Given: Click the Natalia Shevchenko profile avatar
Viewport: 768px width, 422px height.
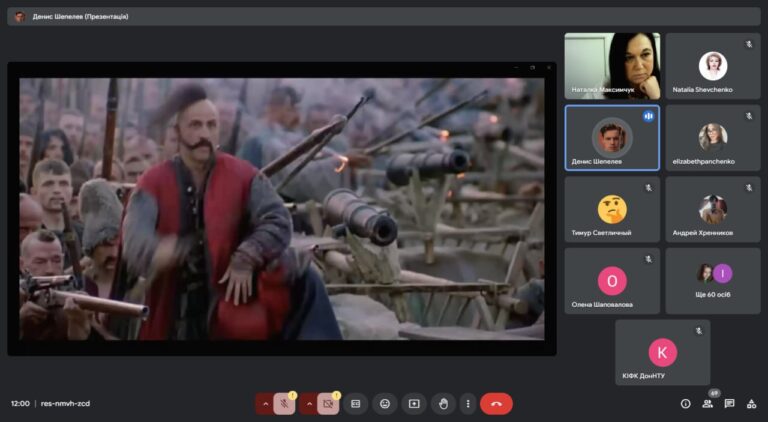Looking at the screenshot, I should 713,66.
